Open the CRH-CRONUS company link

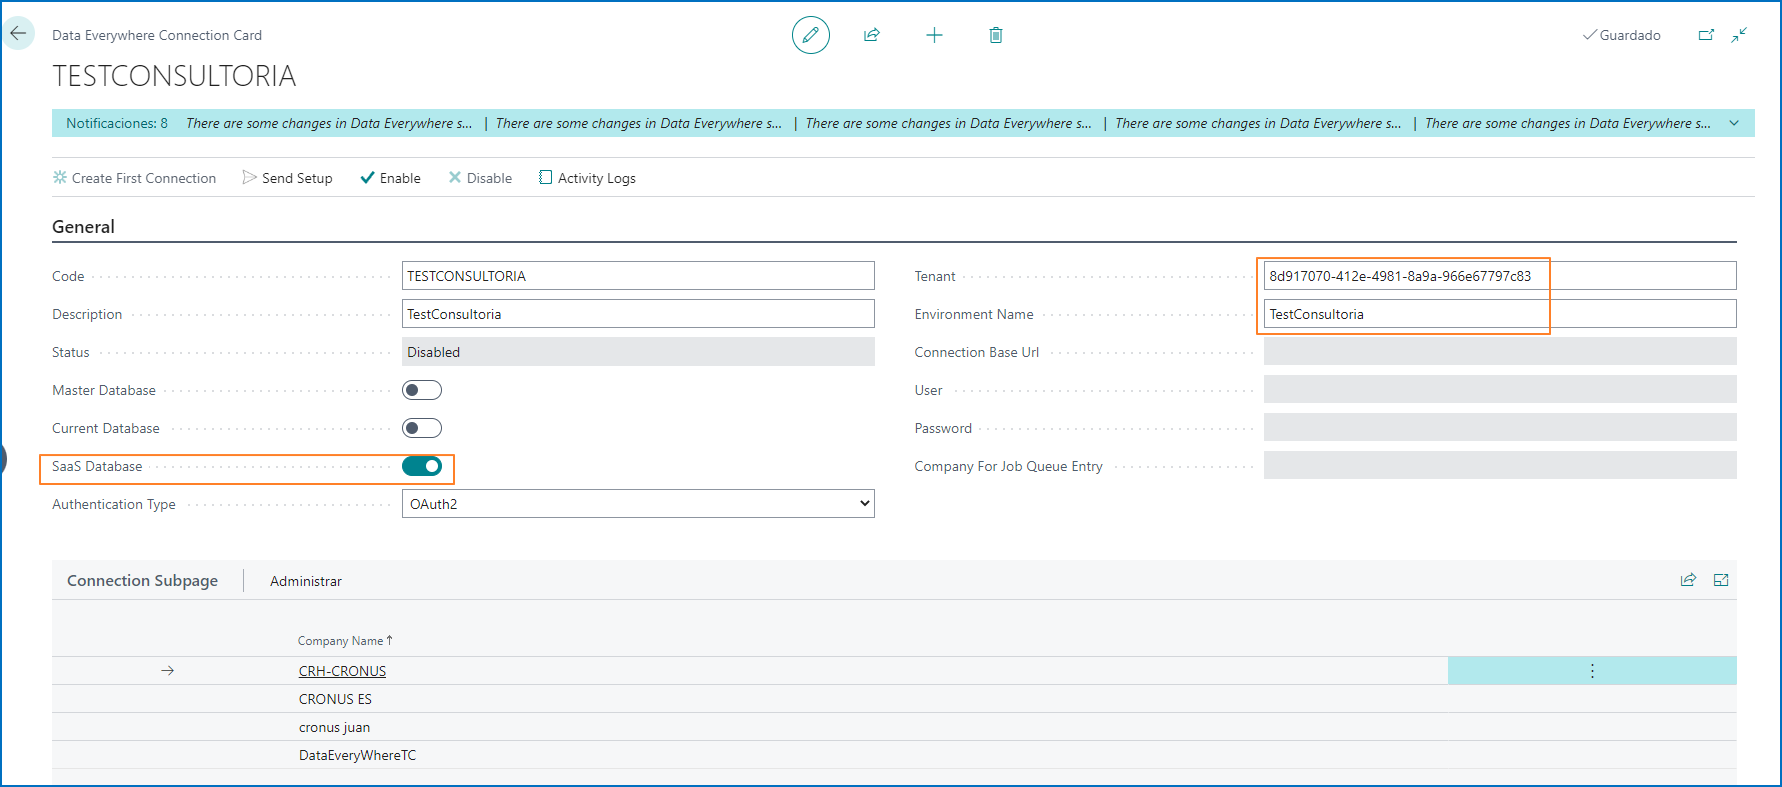pos(342,671)
